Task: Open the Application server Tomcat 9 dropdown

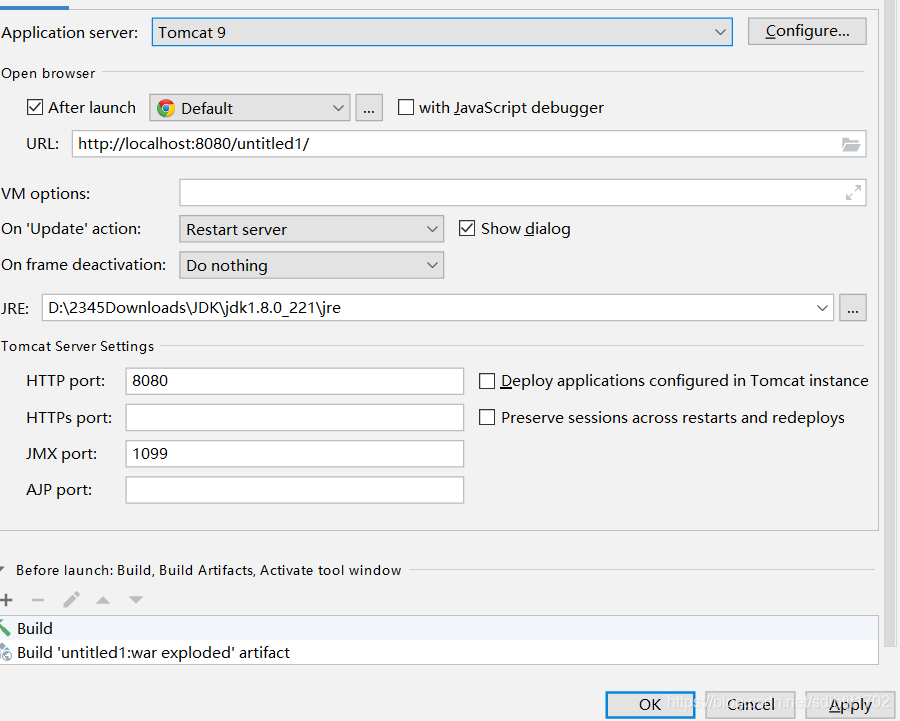Action: pos(442,32)
